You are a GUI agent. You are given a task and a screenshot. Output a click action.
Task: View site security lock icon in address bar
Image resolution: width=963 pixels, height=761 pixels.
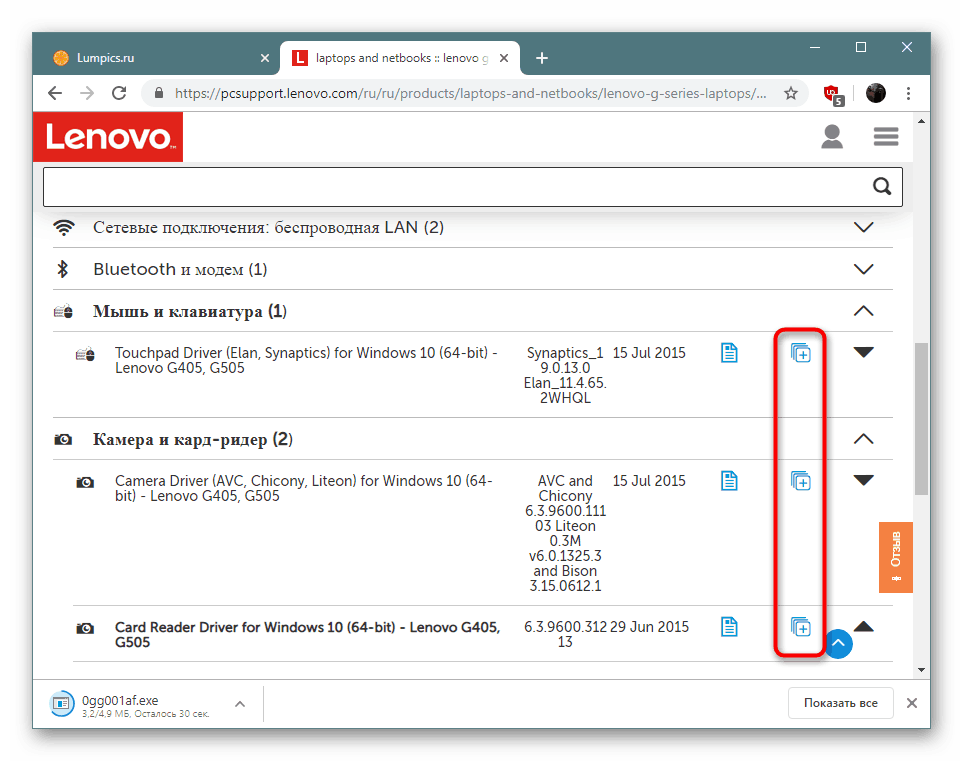point(159,93)
